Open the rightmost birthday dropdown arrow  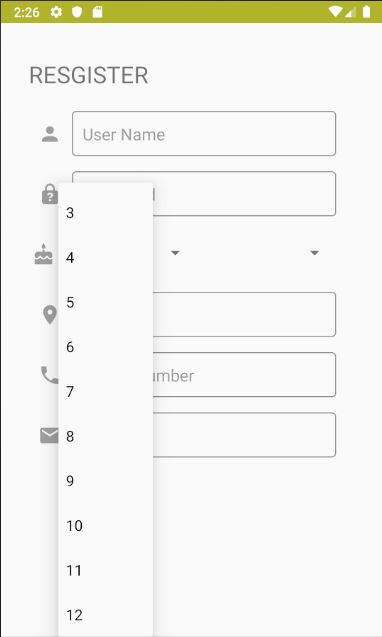point(314,253)
